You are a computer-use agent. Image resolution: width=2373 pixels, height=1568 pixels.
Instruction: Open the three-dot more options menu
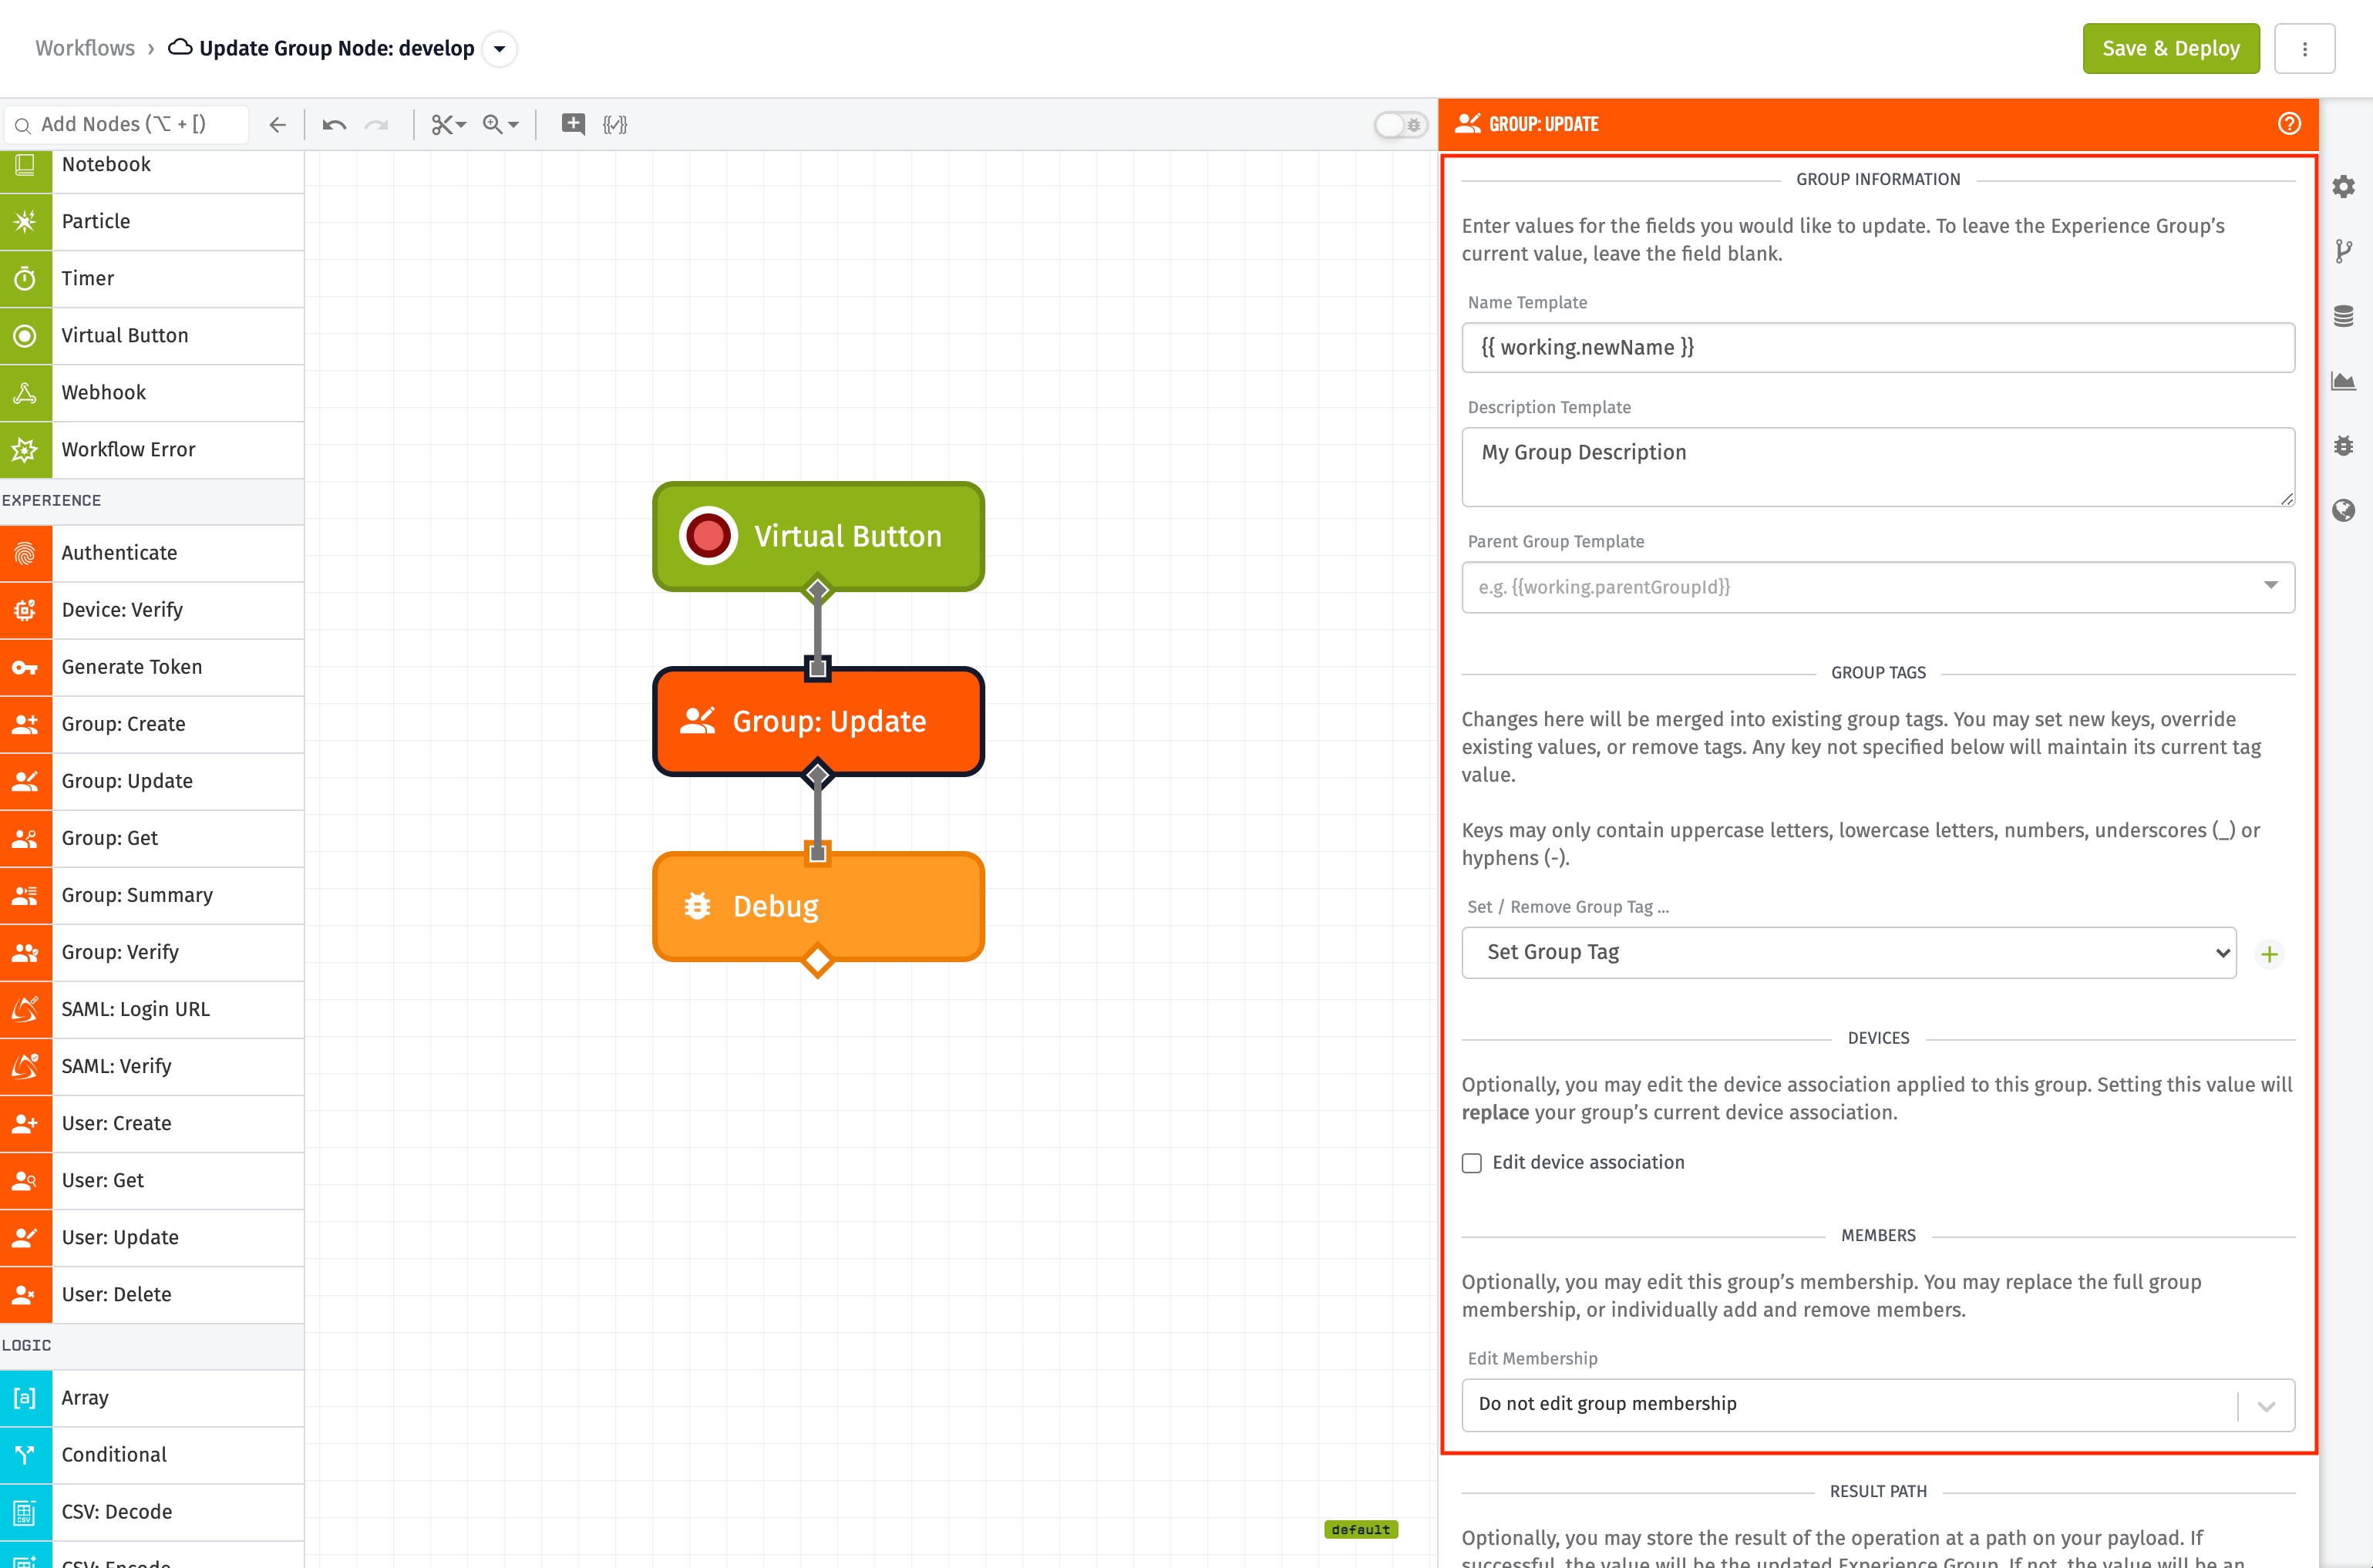tap(2304, 49)
